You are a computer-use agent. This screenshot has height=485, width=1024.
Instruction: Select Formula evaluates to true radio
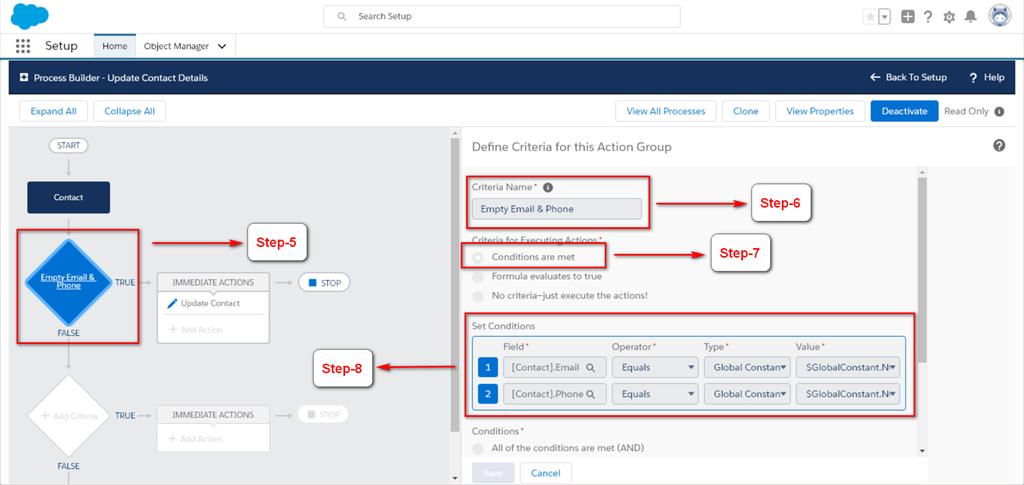478,277
